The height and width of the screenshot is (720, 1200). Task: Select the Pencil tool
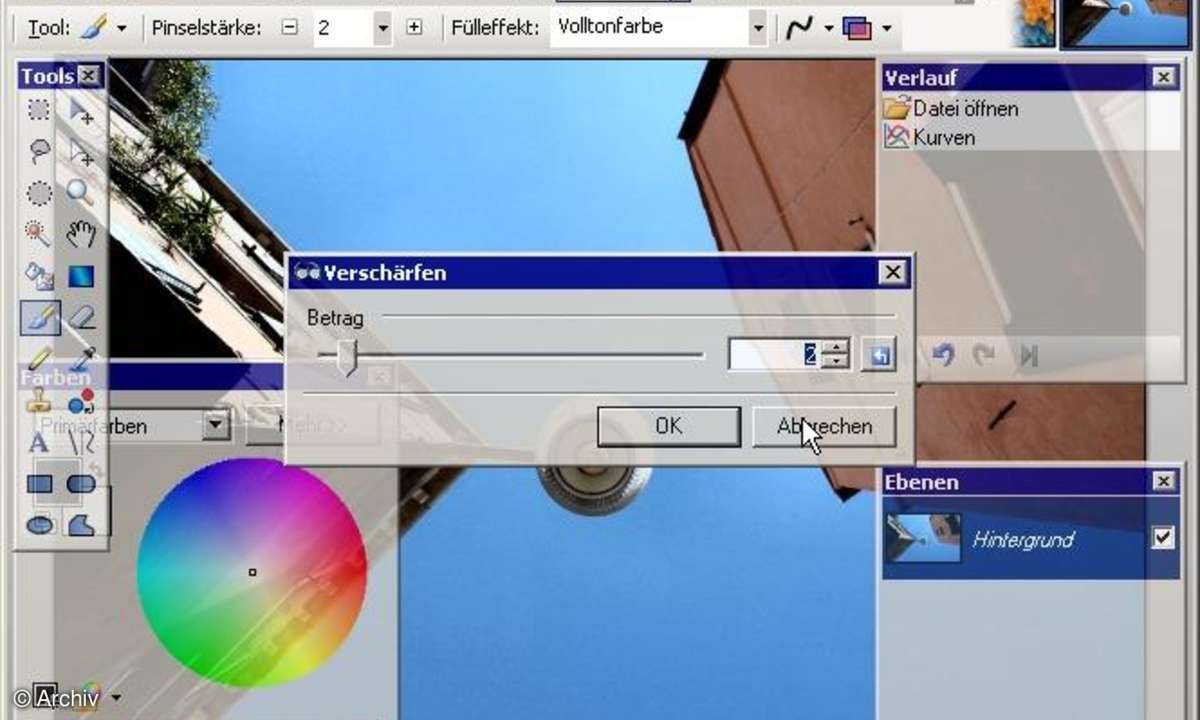coord(39,358)
